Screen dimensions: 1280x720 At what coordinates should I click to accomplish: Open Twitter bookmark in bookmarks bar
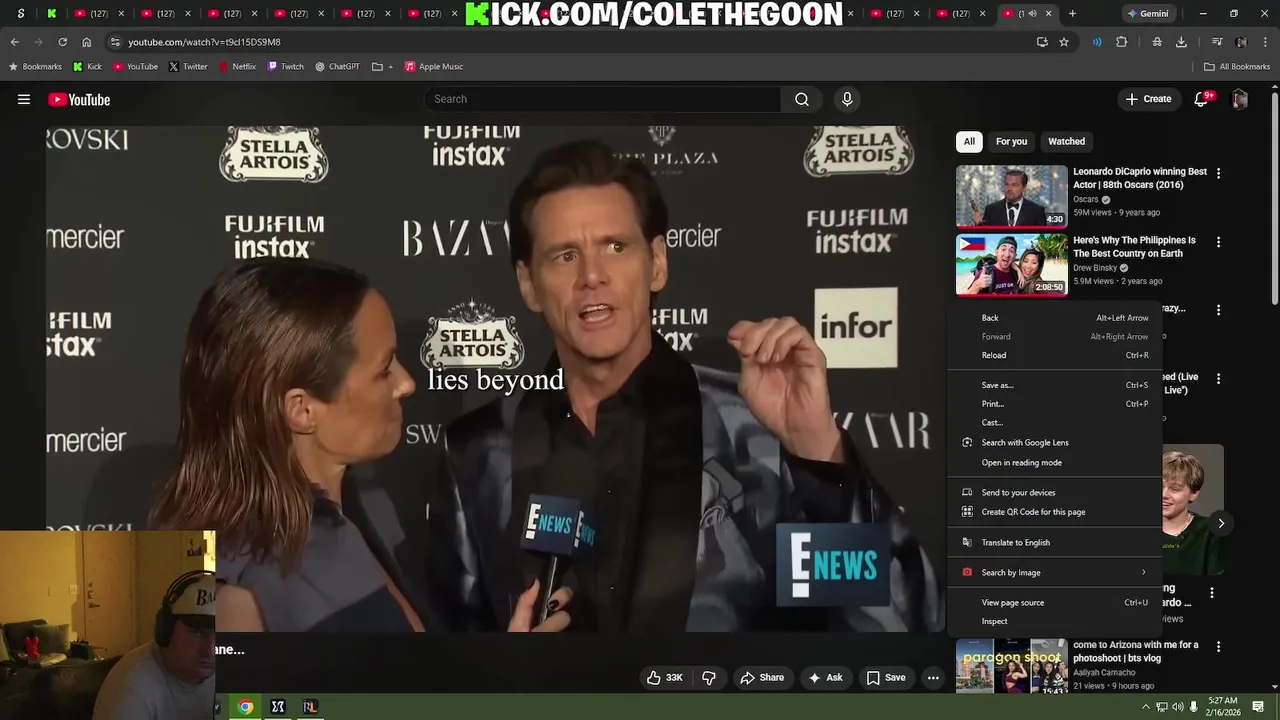point(188,67)
